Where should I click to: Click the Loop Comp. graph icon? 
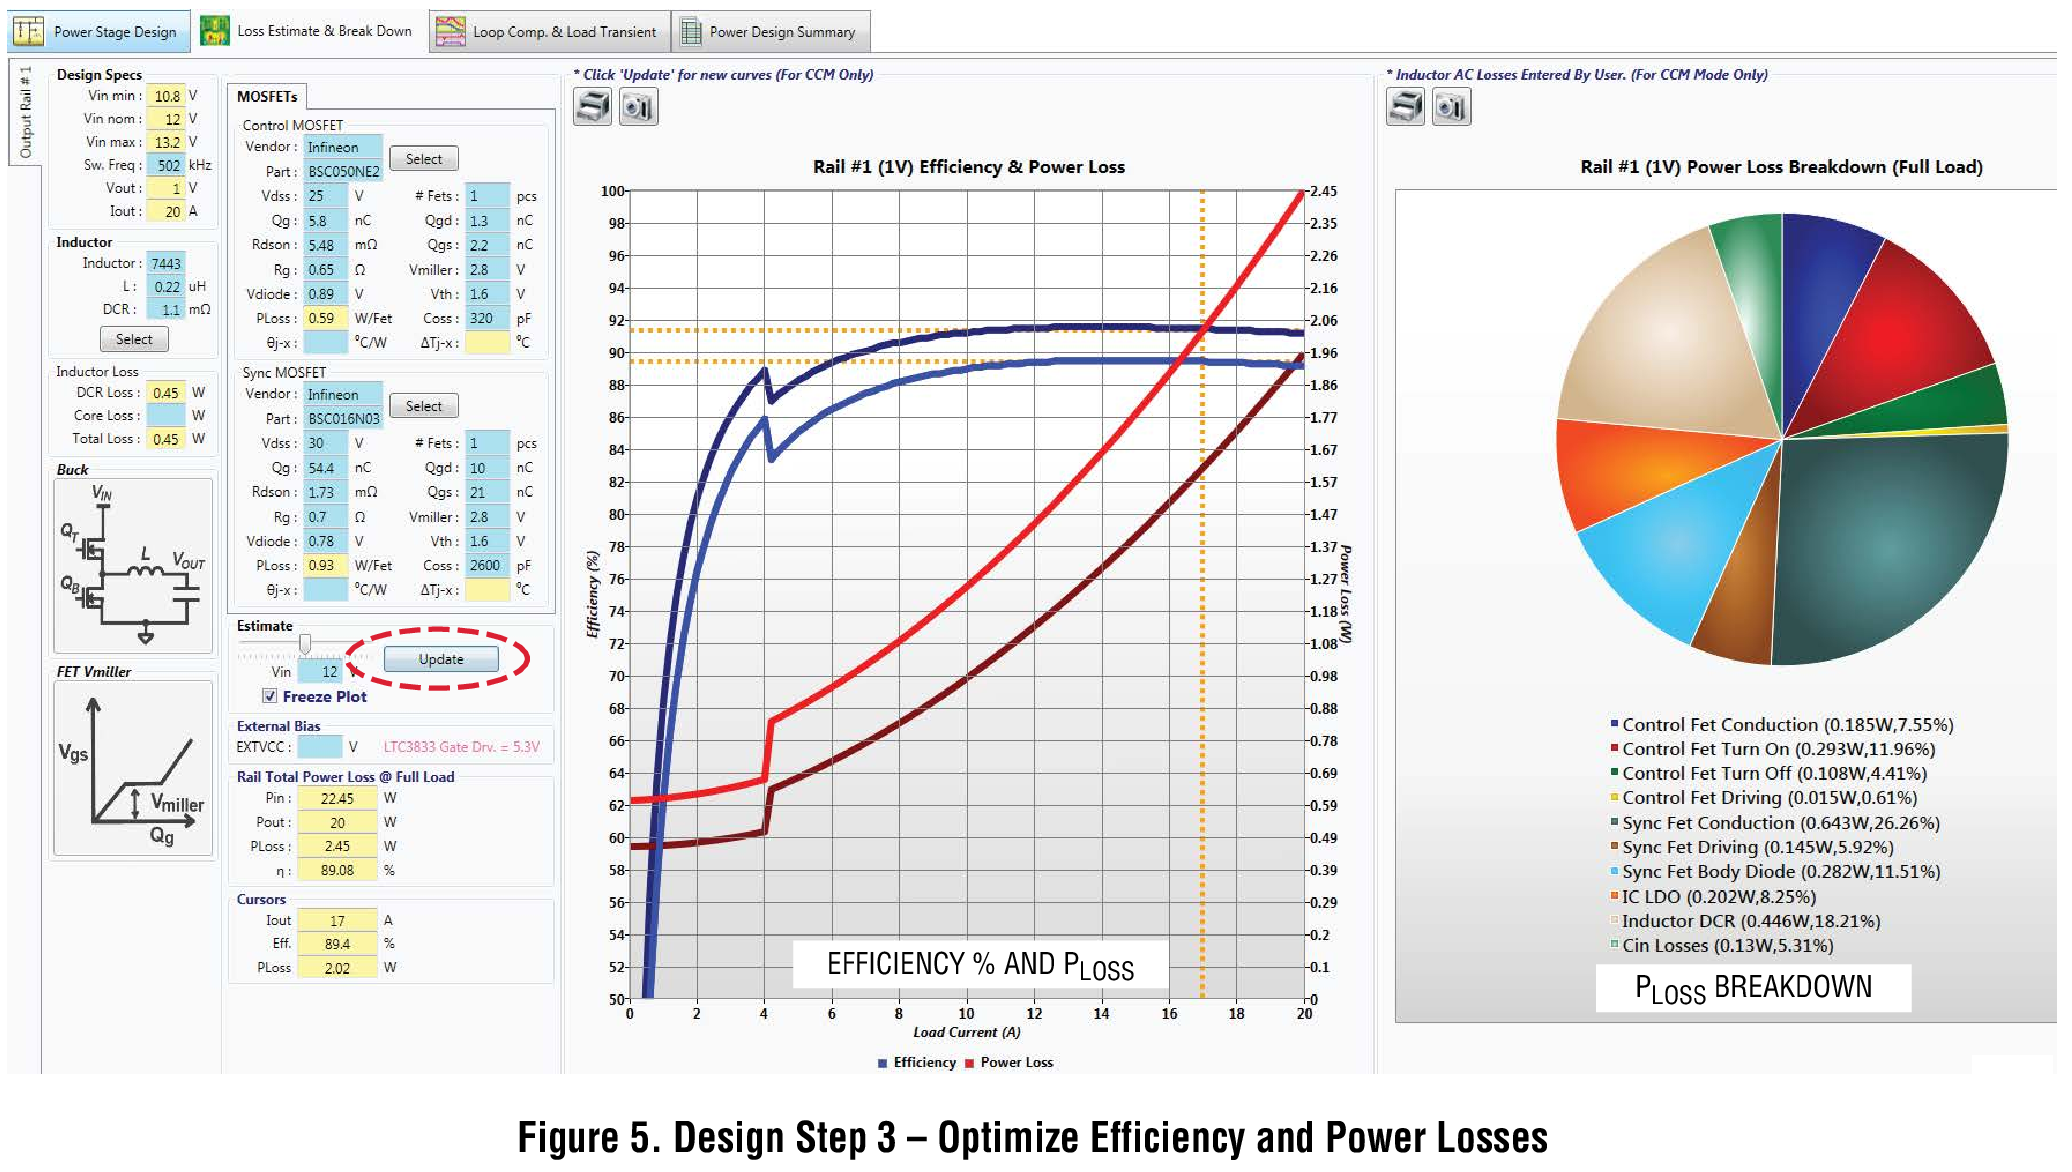point(450,32)
